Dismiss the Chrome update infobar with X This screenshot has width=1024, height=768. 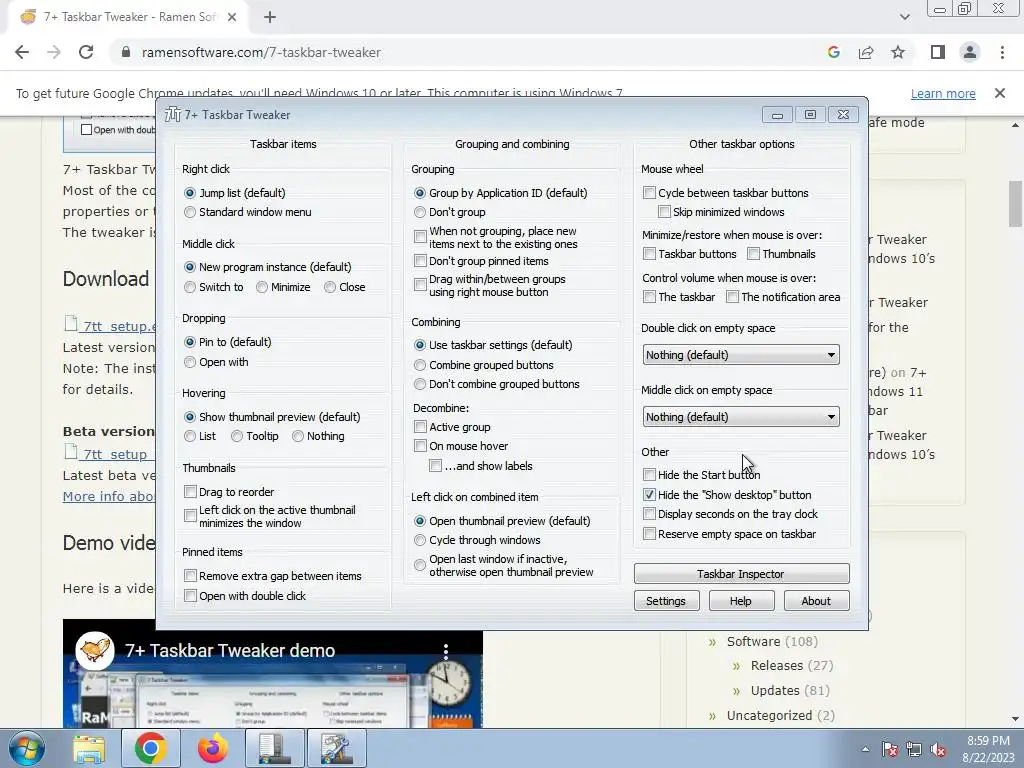999,93
